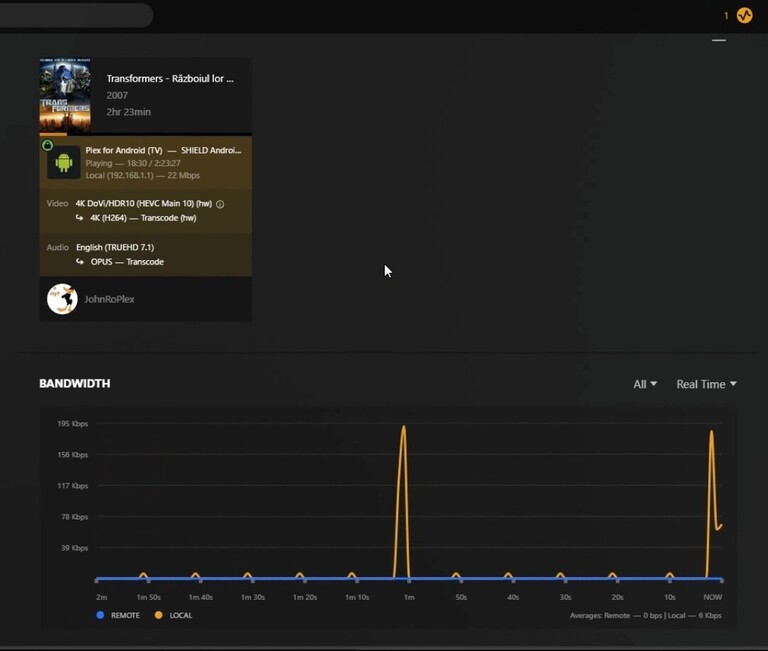Collapse the now playing section dash
Viewport: 768px width, 651px height.
(x=719, y=40)
